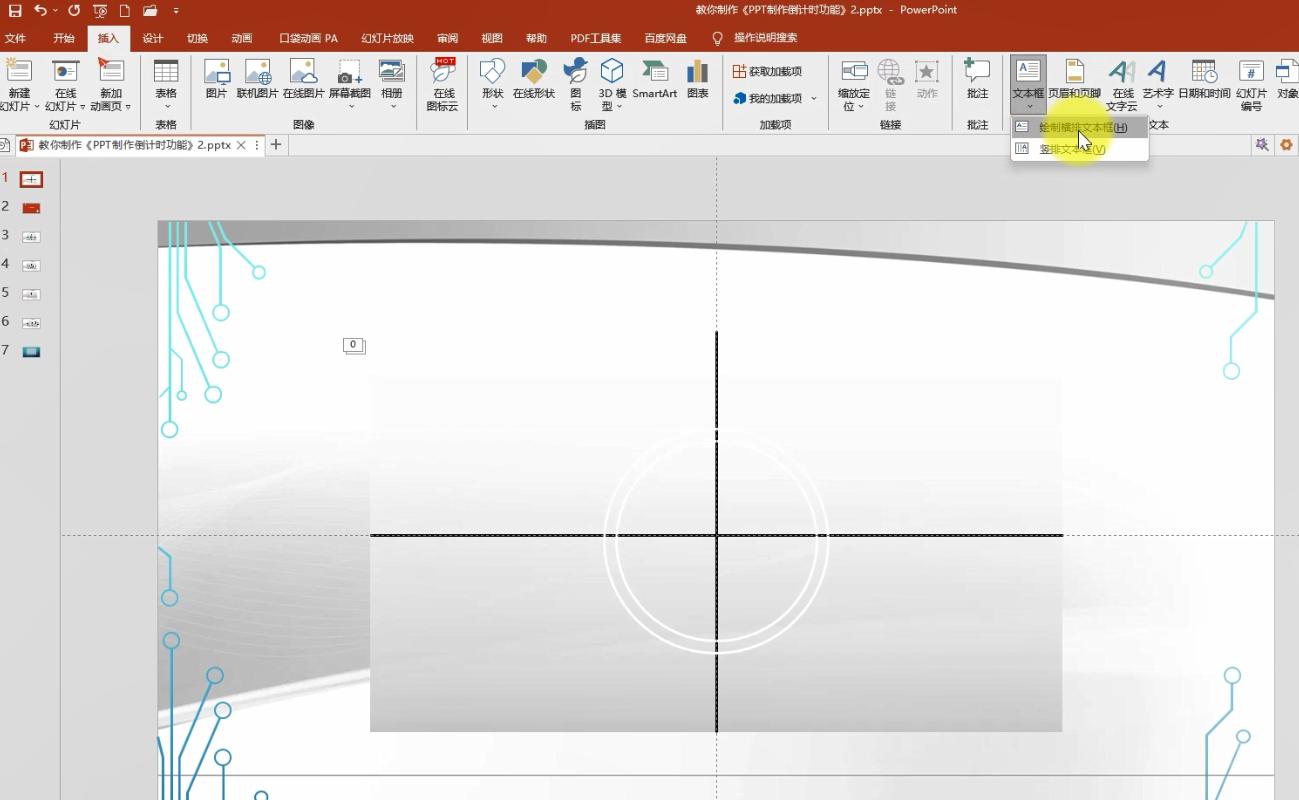Choose 绘制横排文本框 menu entry

1082,127
